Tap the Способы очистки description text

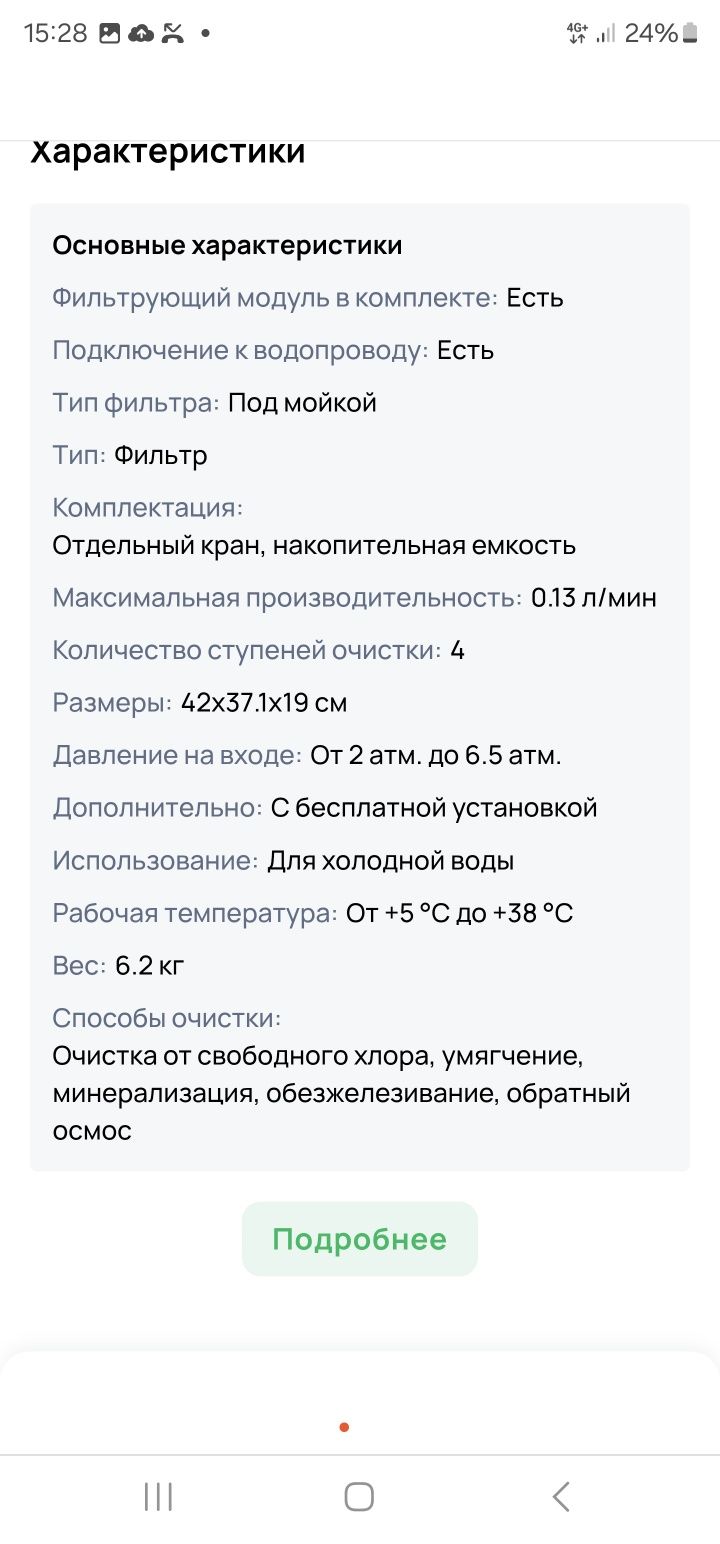point(341,1093)
